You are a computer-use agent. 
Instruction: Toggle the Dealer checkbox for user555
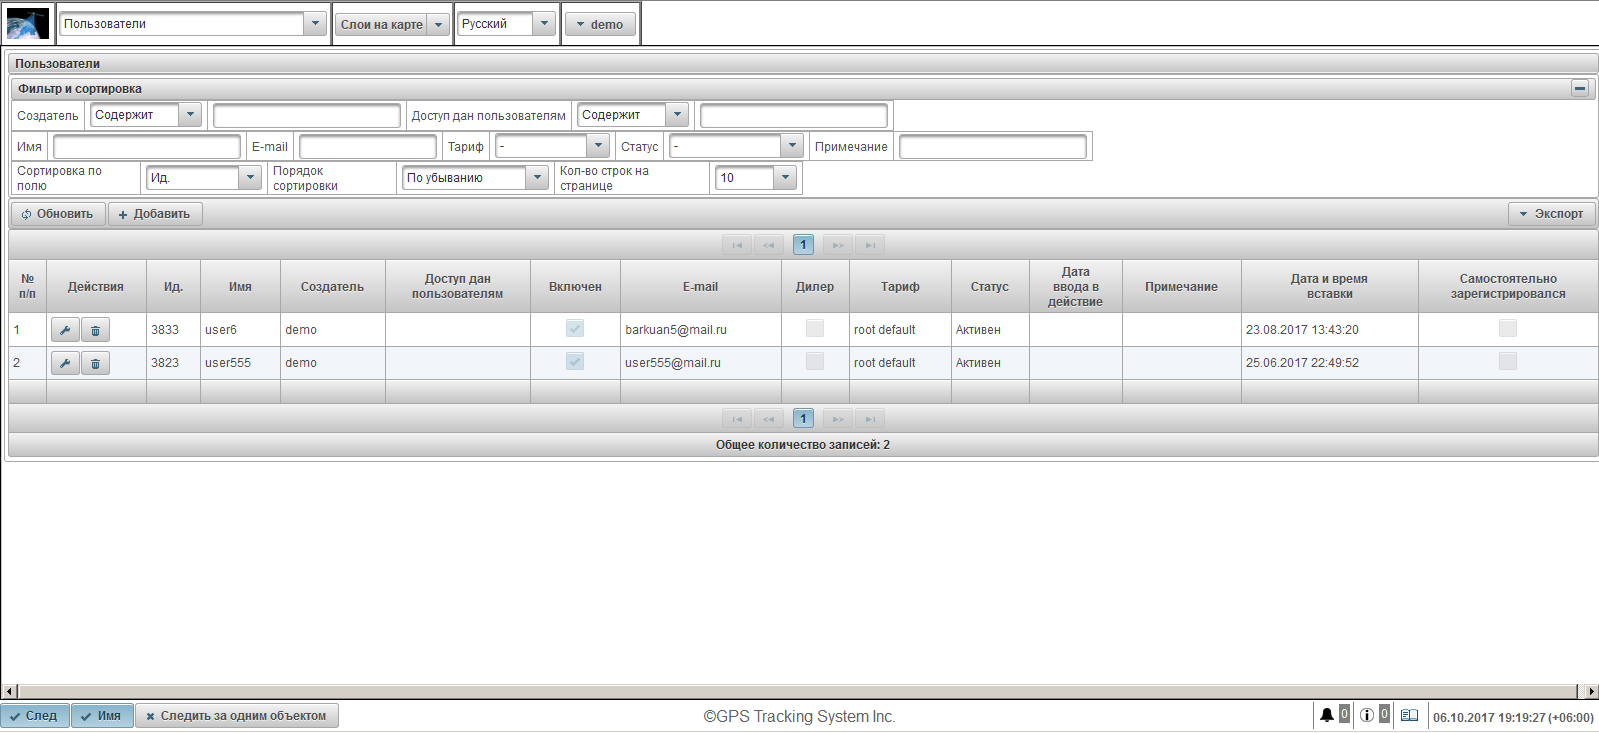coord(815,361)
